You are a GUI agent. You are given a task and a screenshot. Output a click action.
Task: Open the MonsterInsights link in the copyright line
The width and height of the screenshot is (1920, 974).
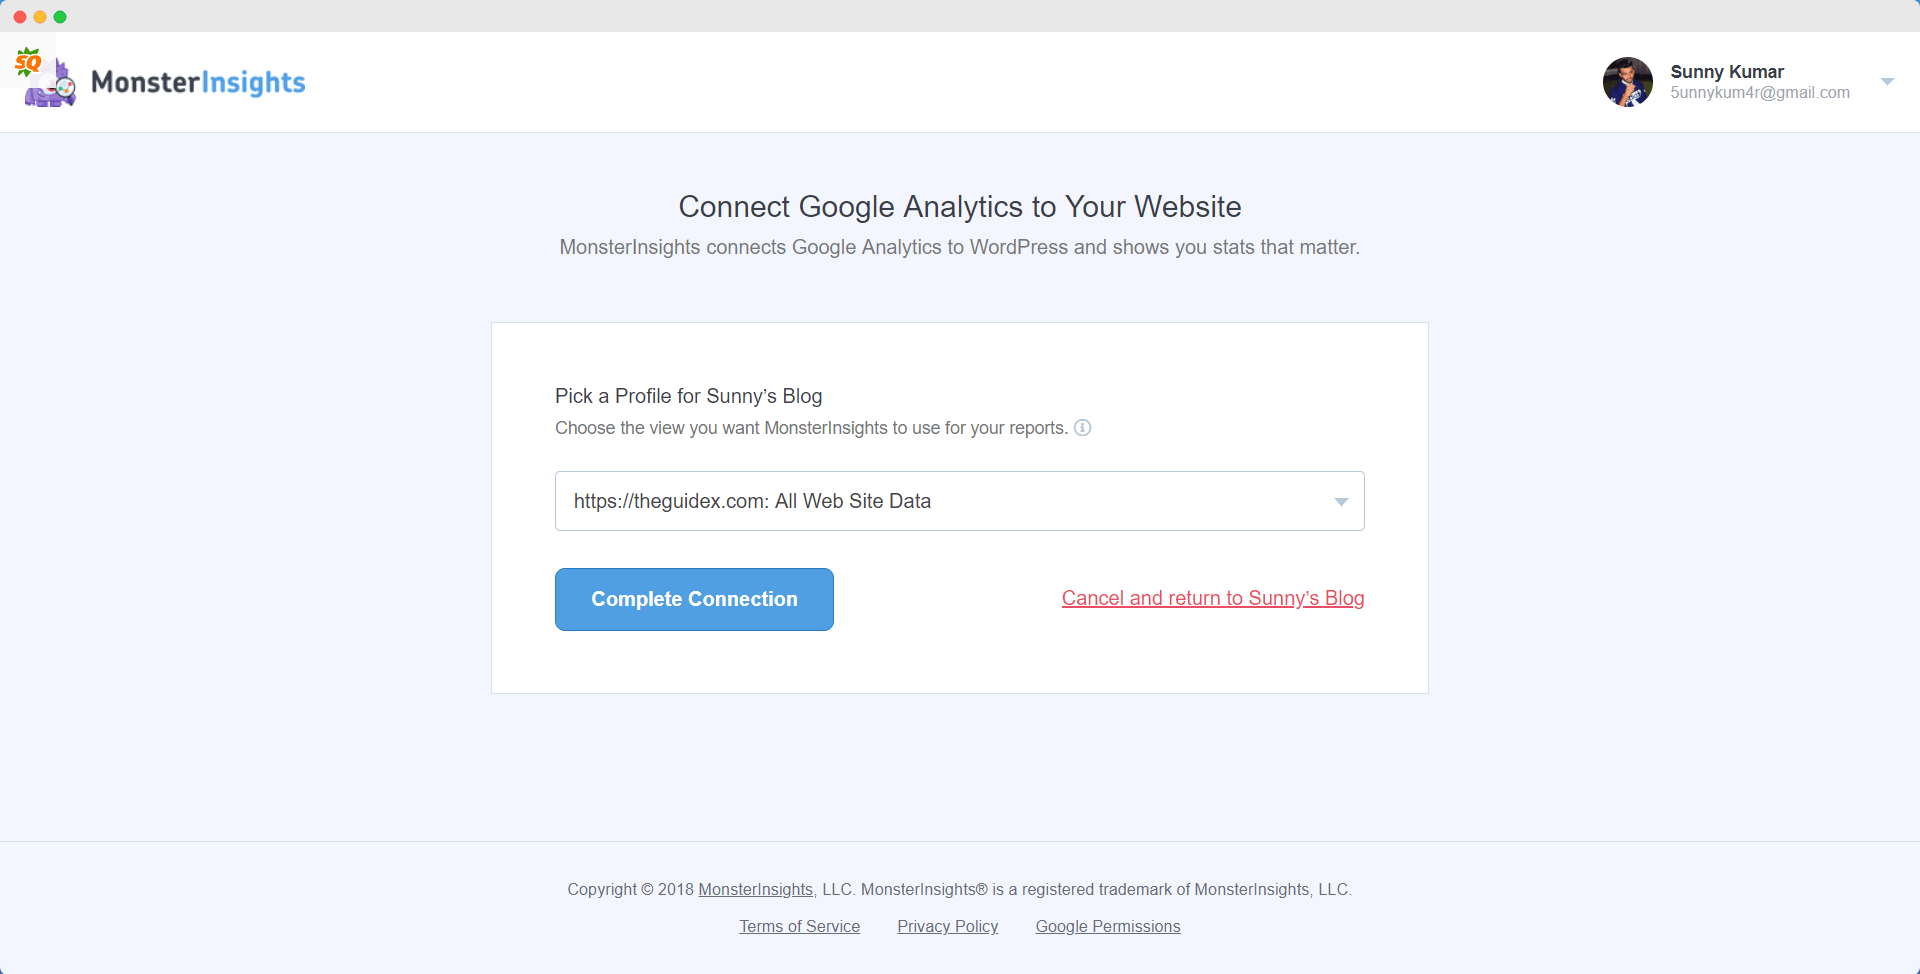pos(755,889)
